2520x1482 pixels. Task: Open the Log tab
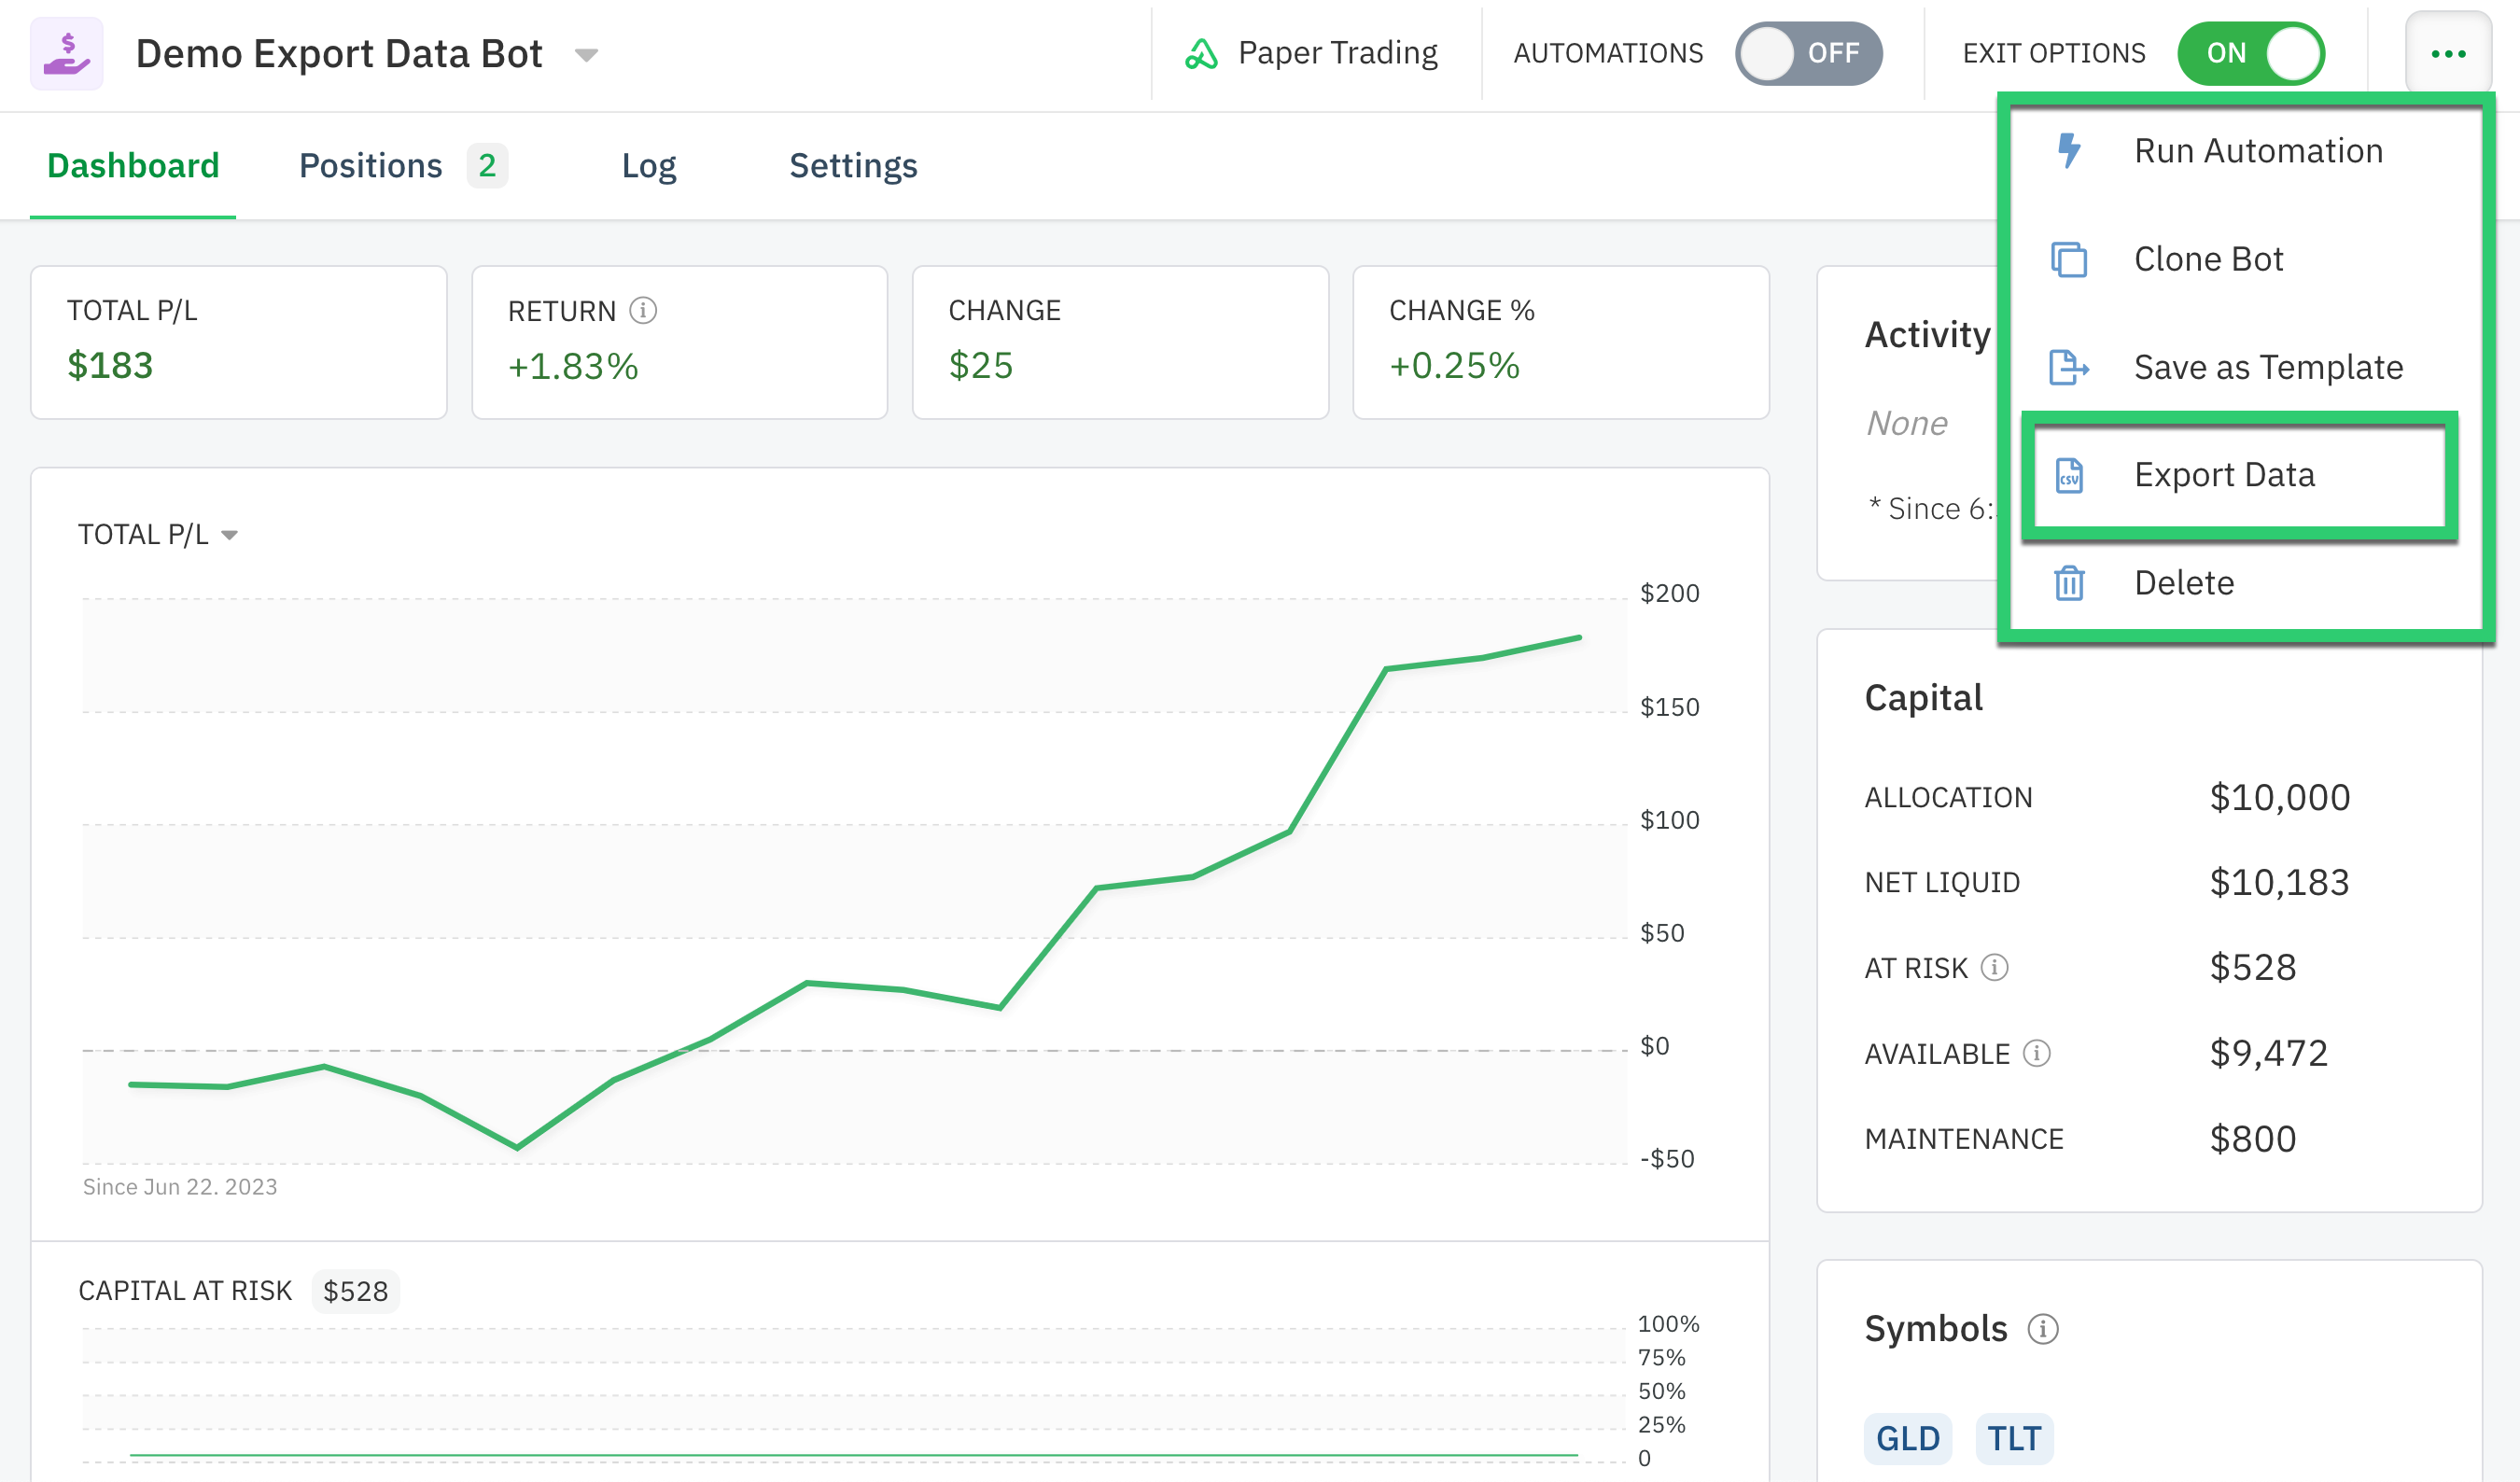tap(648, 166)
